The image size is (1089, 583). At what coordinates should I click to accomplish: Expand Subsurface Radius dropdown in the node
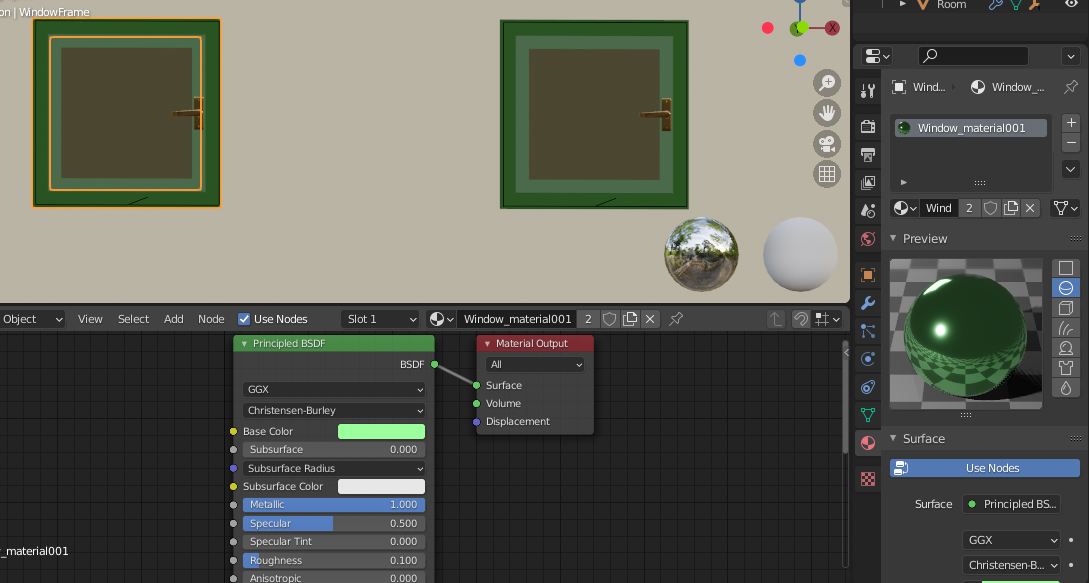point(334,468)
